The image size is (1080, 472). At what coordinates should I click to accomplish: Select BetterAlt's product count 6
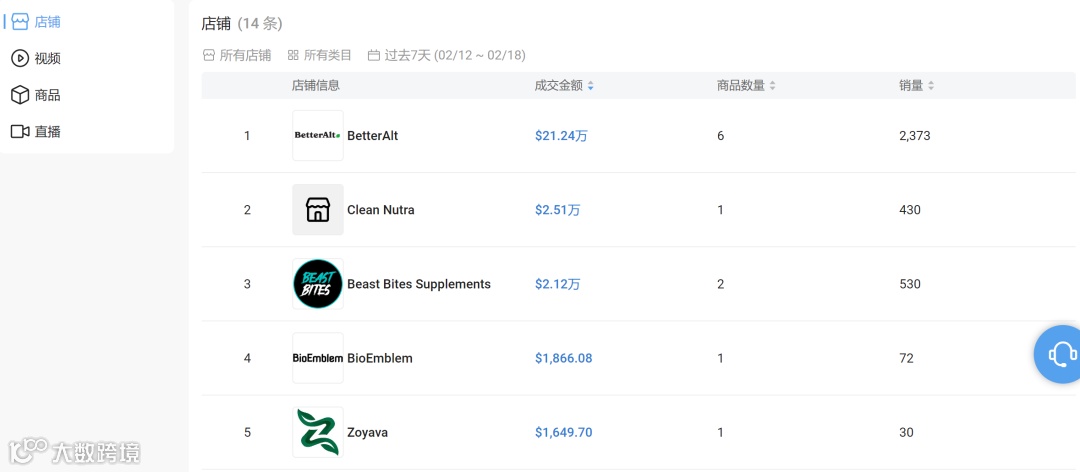[x=720, y=136]
